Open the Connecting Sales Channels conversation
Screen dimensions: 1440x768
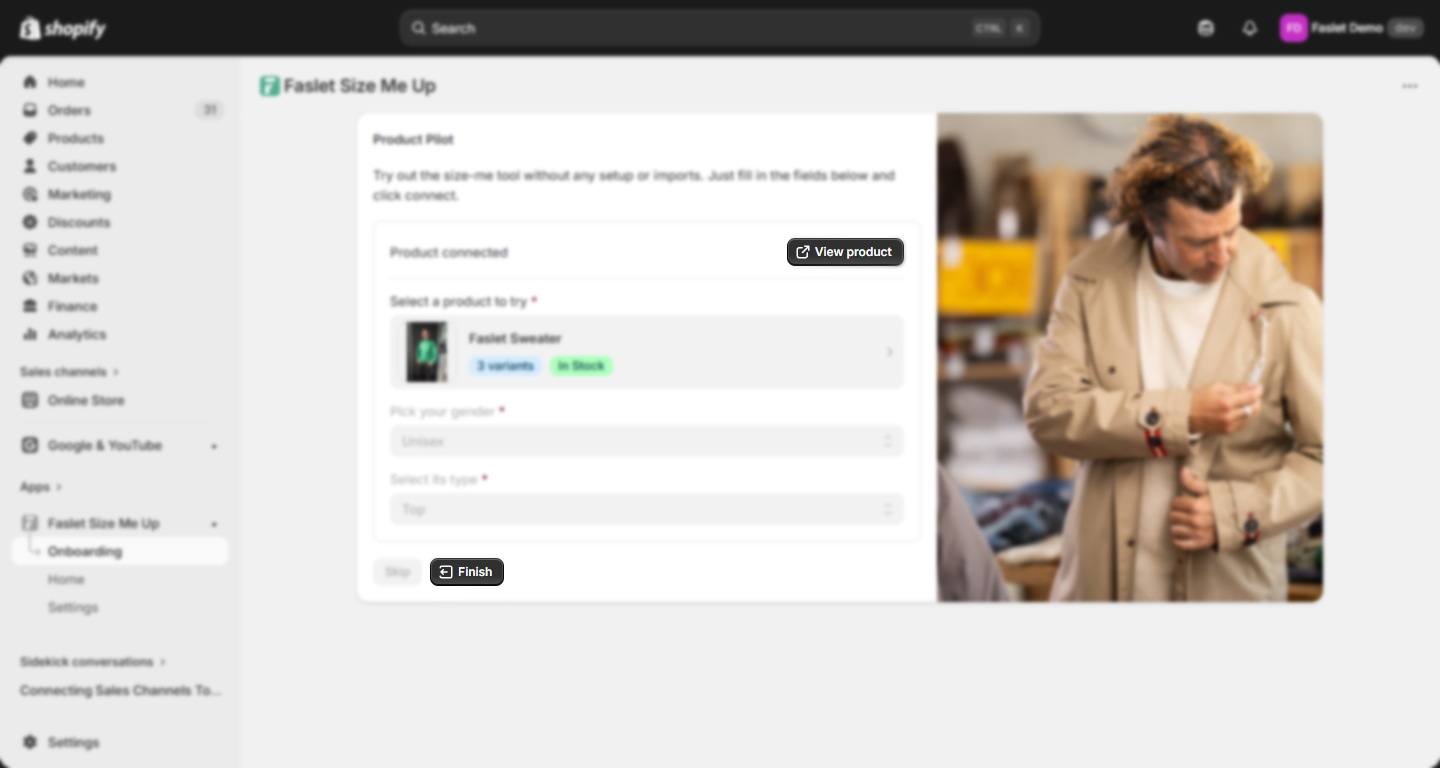click(x=120, y=690)
